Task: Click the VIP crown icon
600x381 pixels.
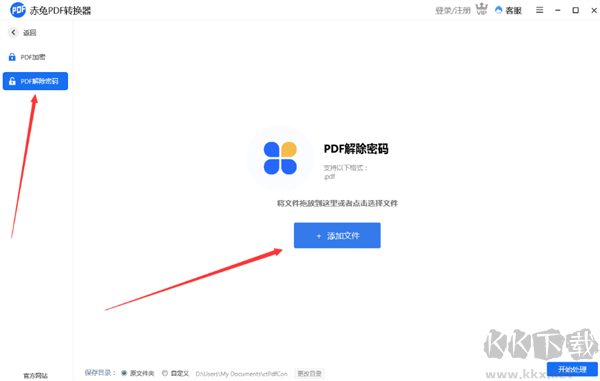Action: [x=481, y=9]
